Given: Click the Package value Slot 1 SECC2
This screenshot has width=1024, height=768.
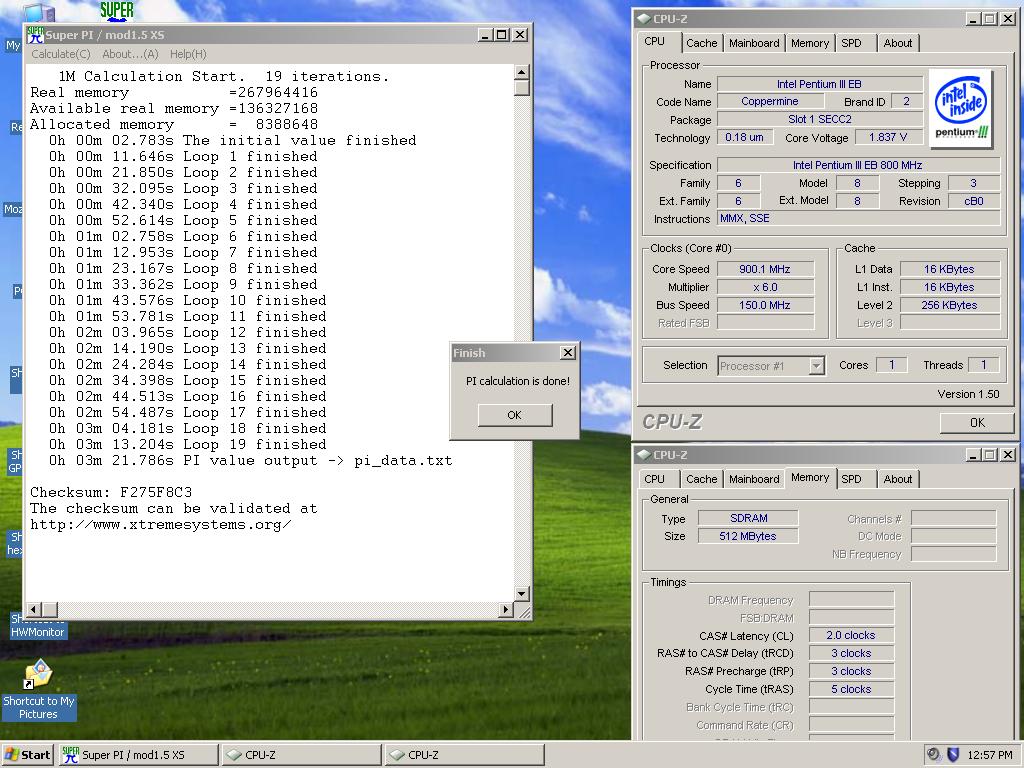Looking at the screenshot, I should 820,120.
